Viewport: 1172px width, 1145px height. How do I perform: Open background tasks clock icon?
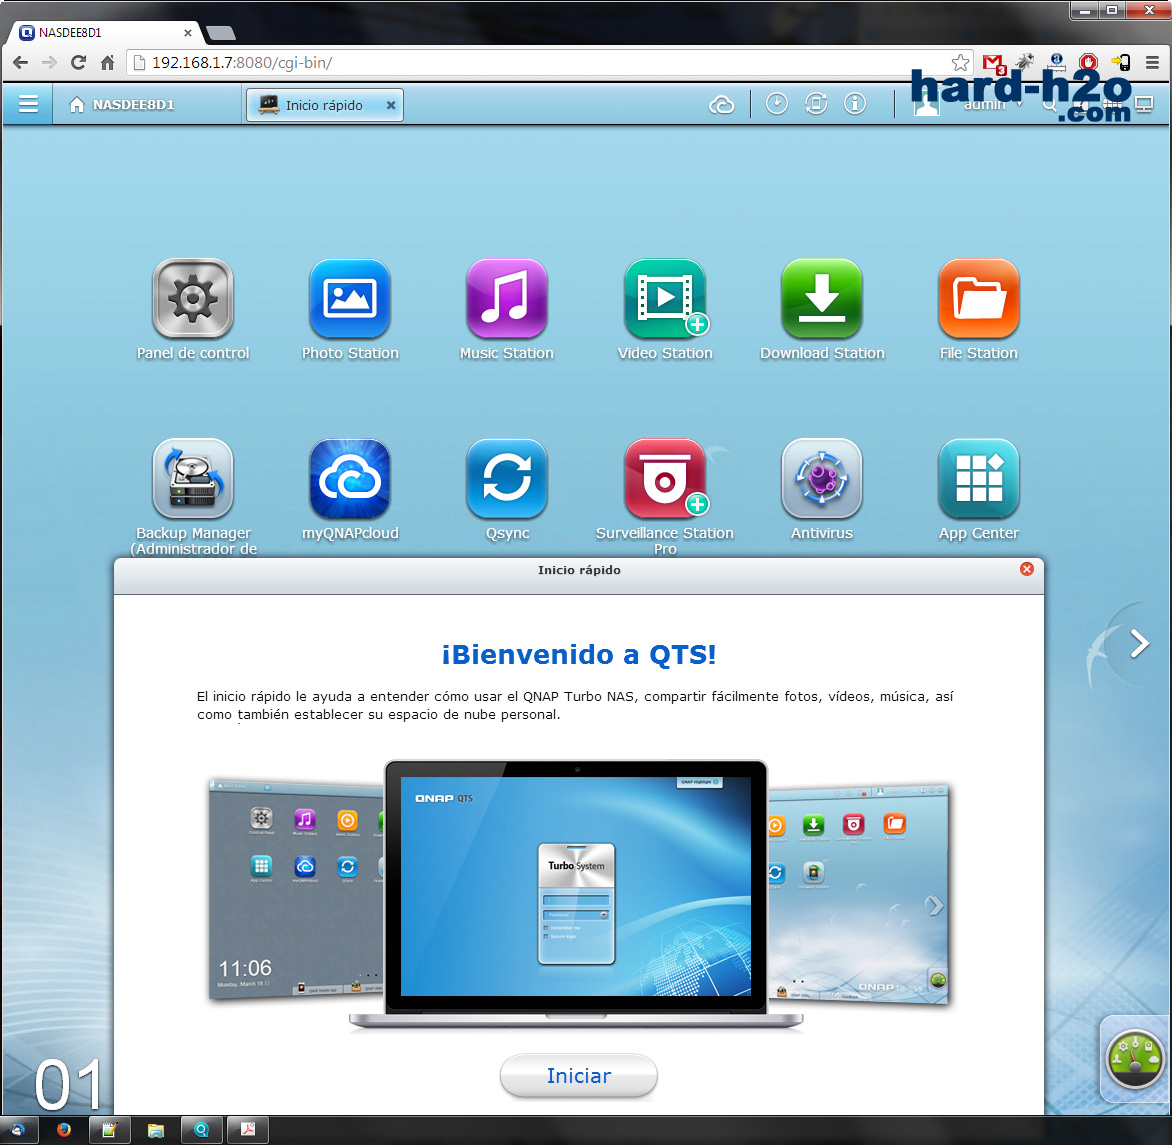pos(777,103)
